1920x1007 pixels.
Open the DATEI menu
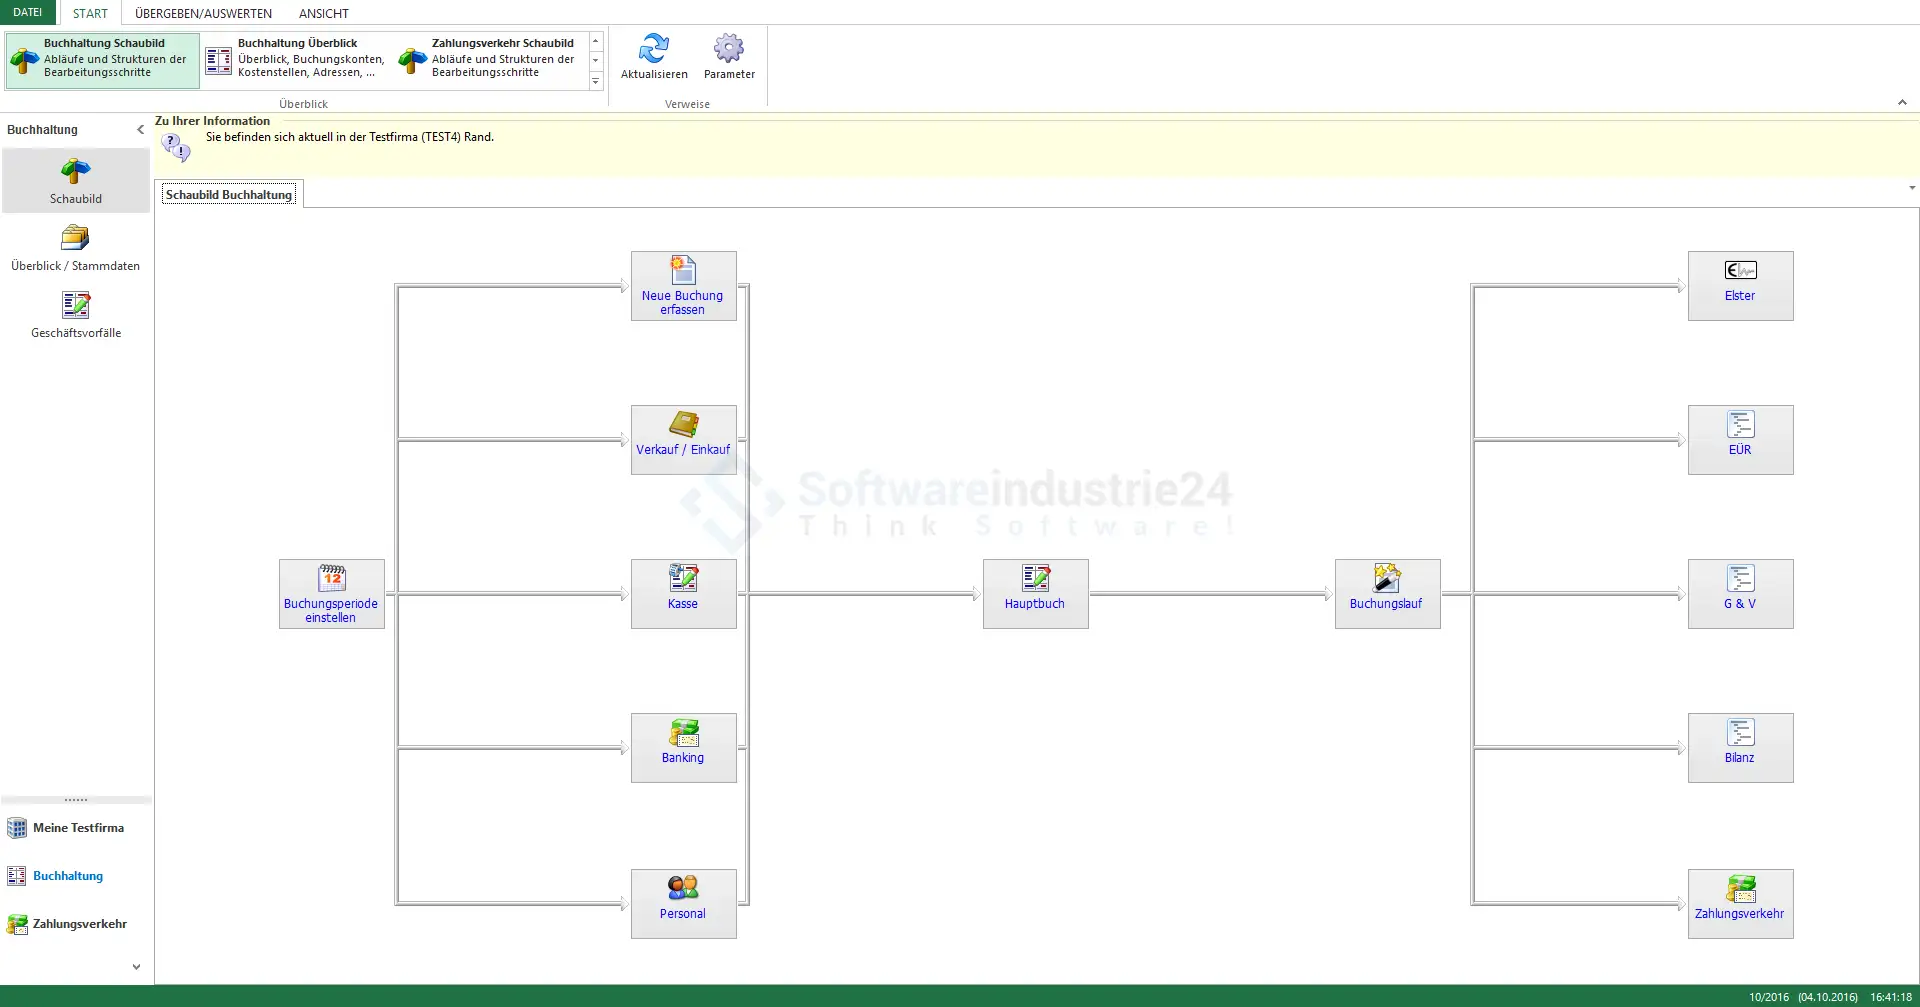point(28,13)
